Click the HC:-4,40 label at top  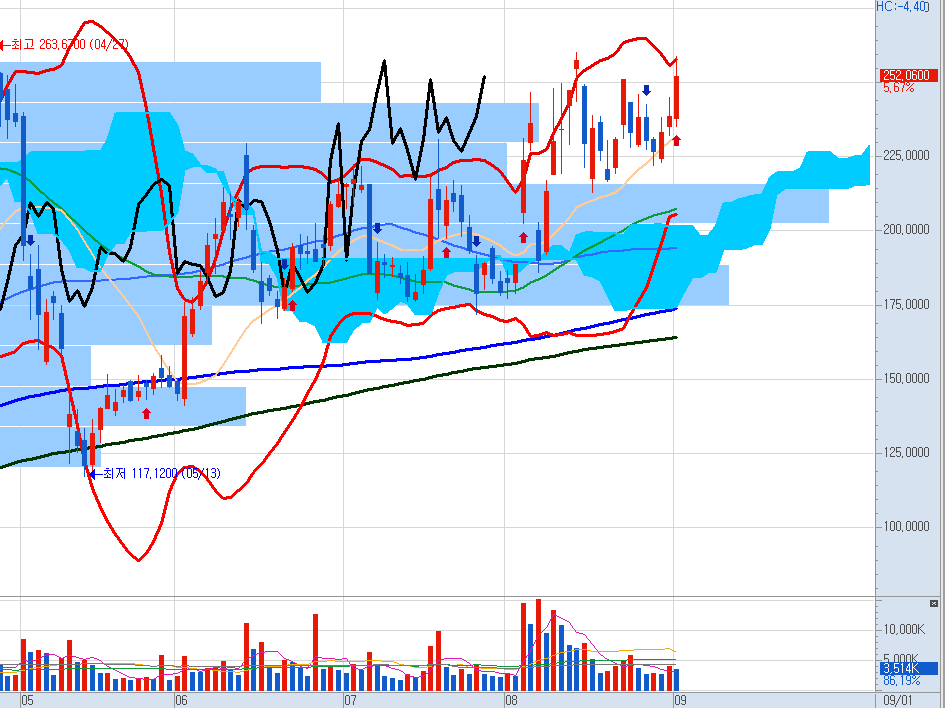[902, 7]
